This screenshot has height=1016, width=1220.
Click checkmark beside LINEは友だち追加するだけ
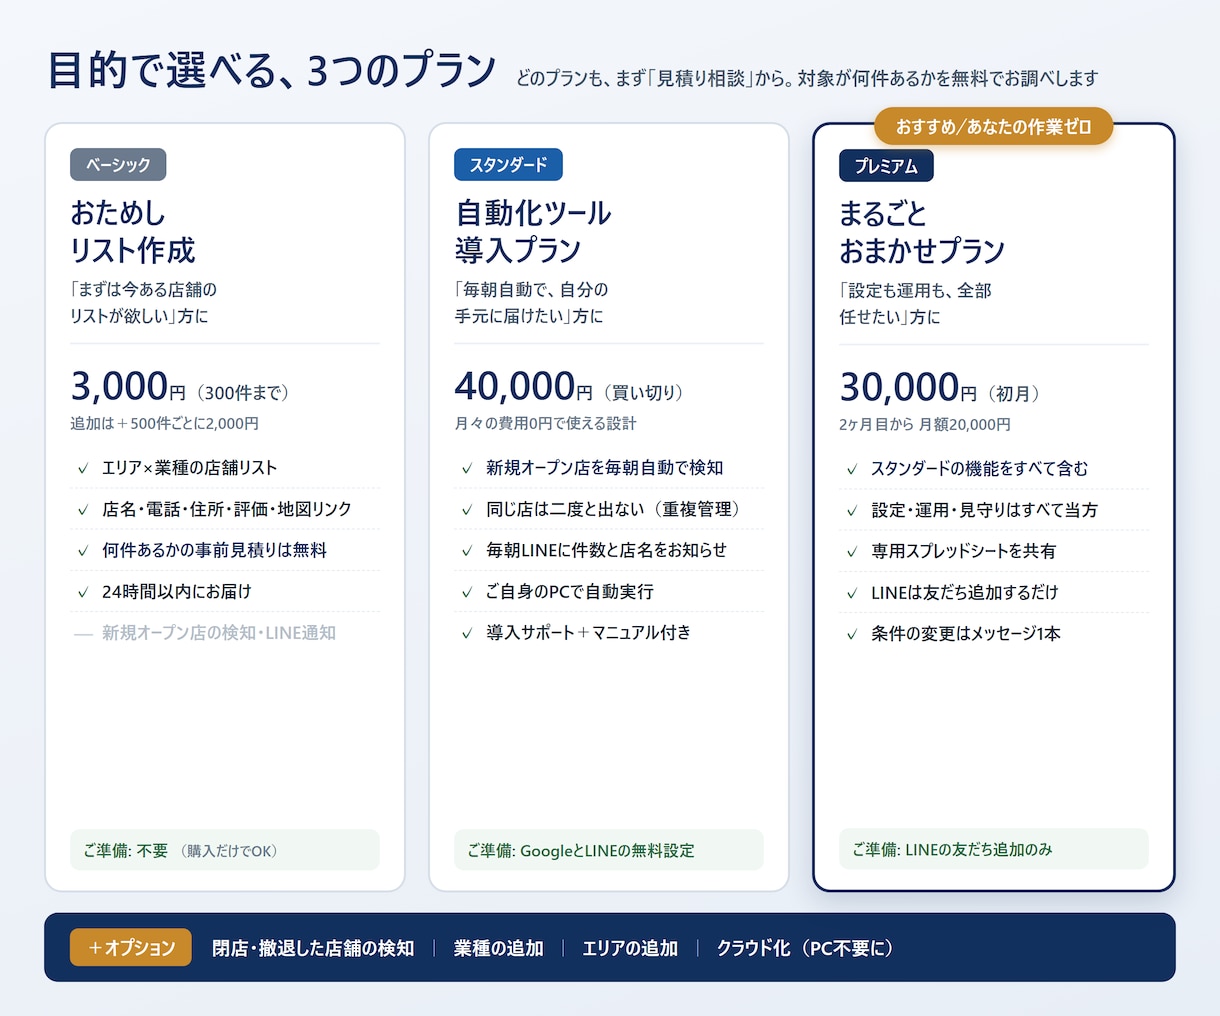click(852, 593)
